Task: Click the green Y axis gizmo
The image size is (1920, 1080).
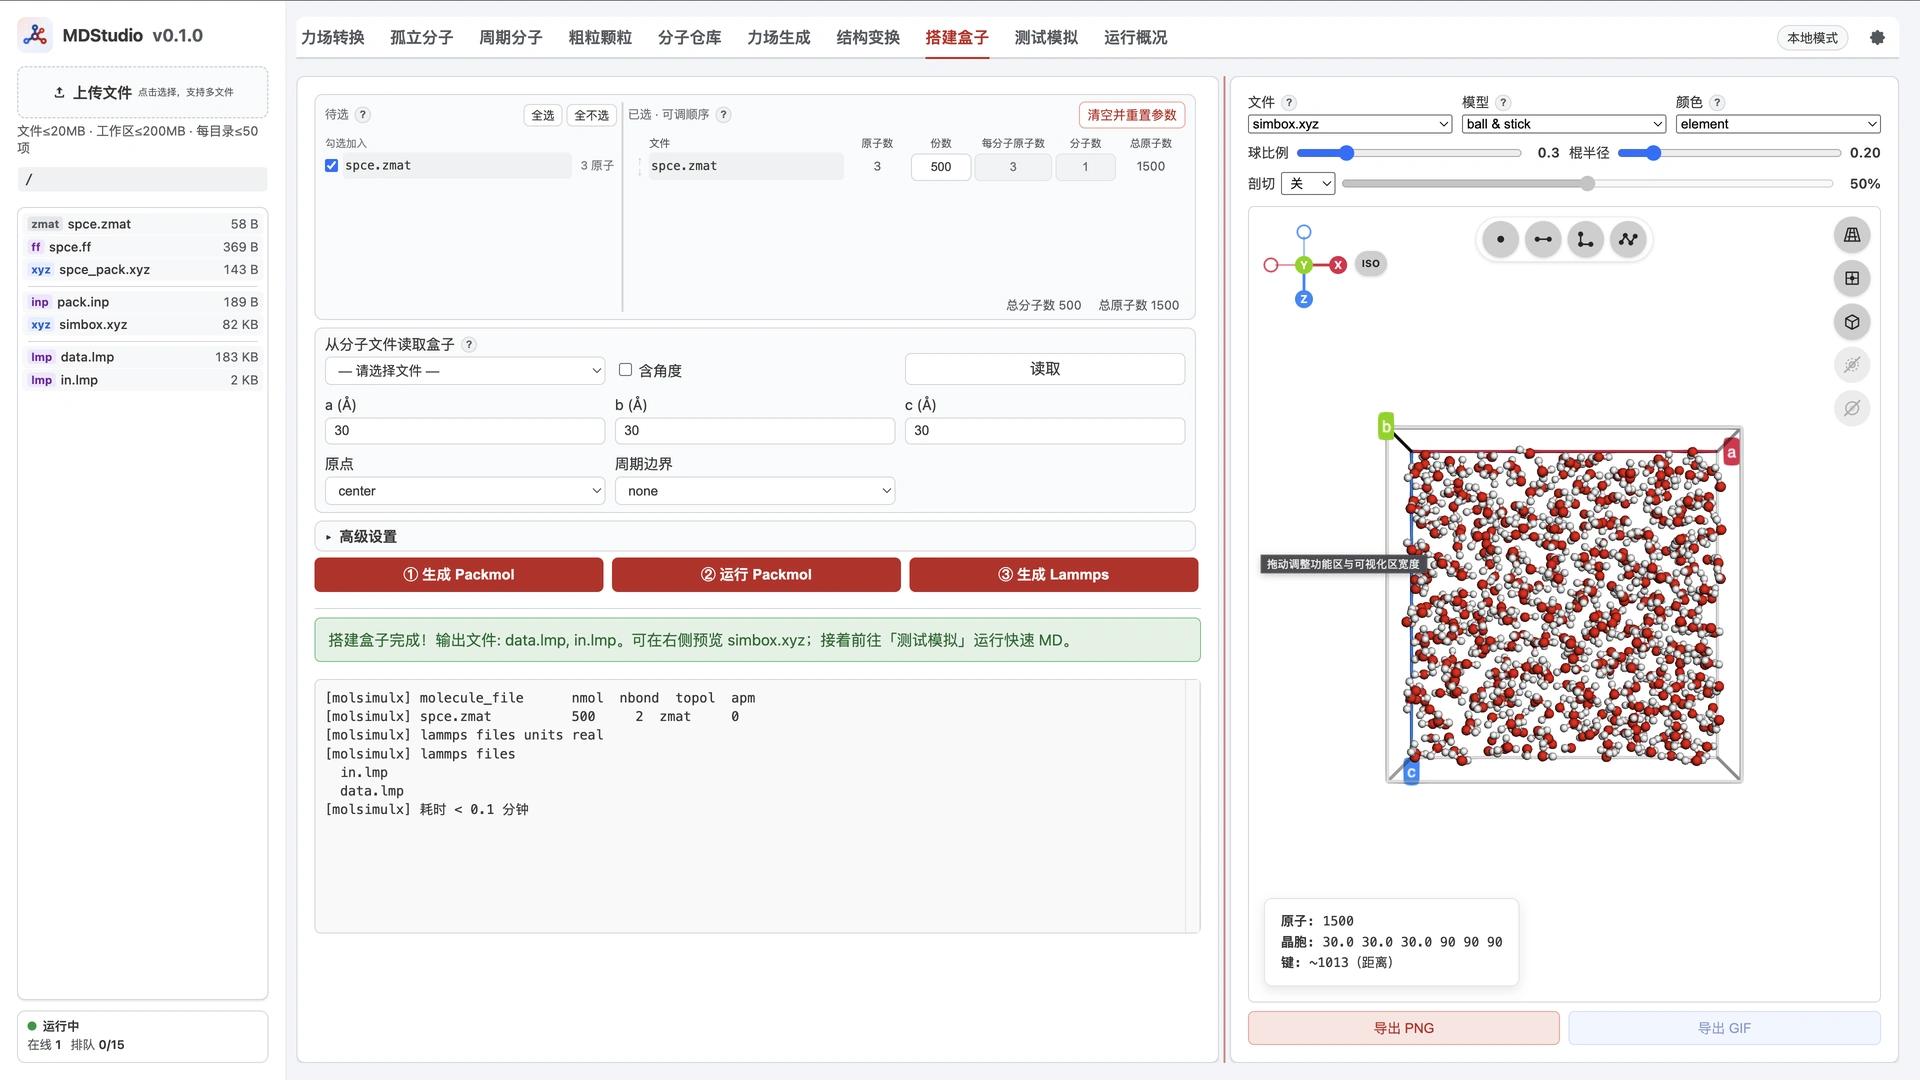Action: pyautogui.click(x=1304, y=265)
